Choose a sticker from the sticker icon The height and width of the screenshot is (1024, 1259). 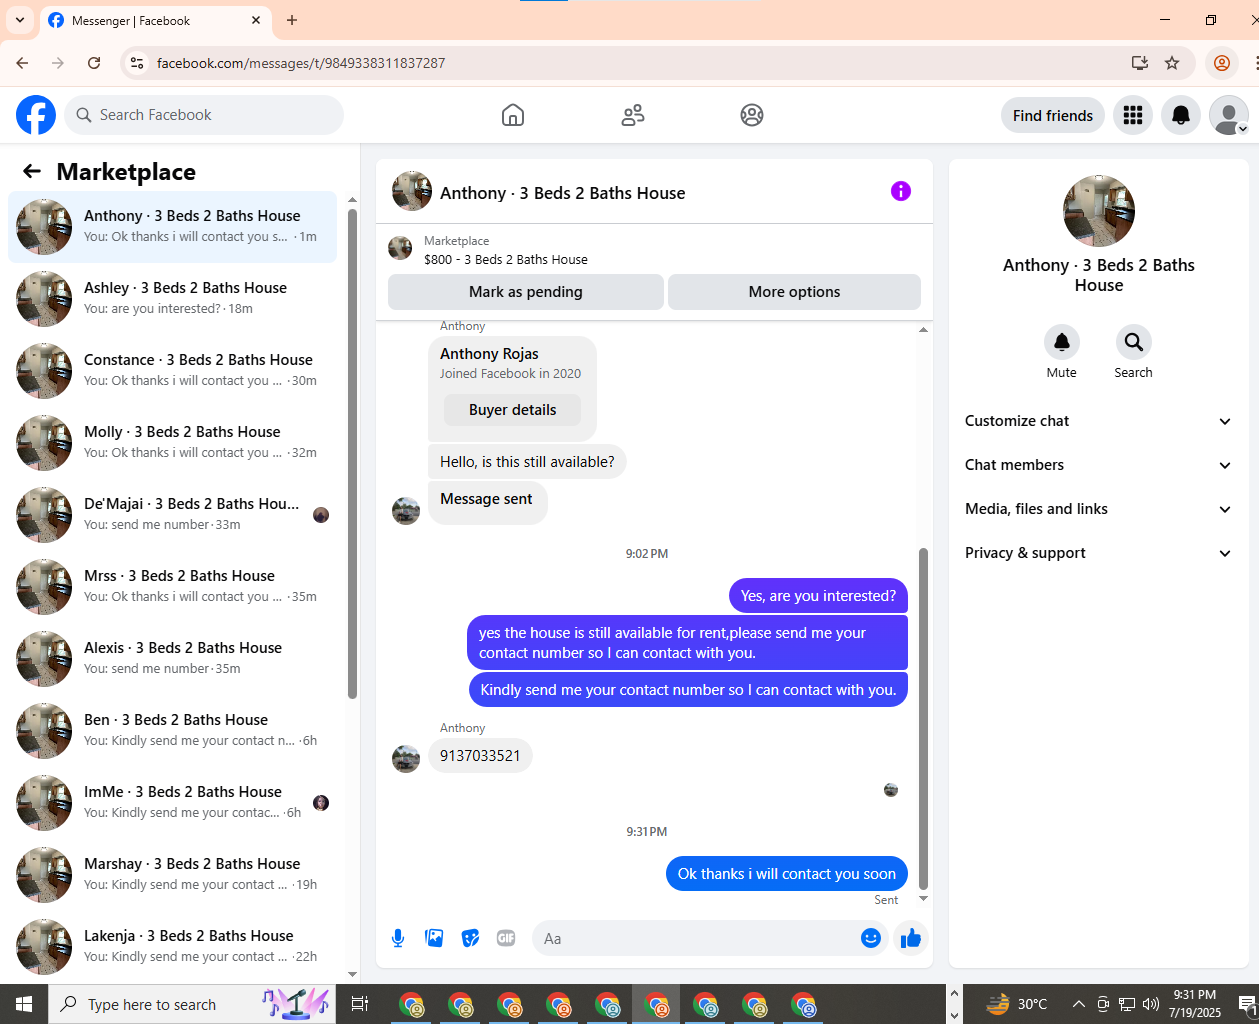click(470, 938)
